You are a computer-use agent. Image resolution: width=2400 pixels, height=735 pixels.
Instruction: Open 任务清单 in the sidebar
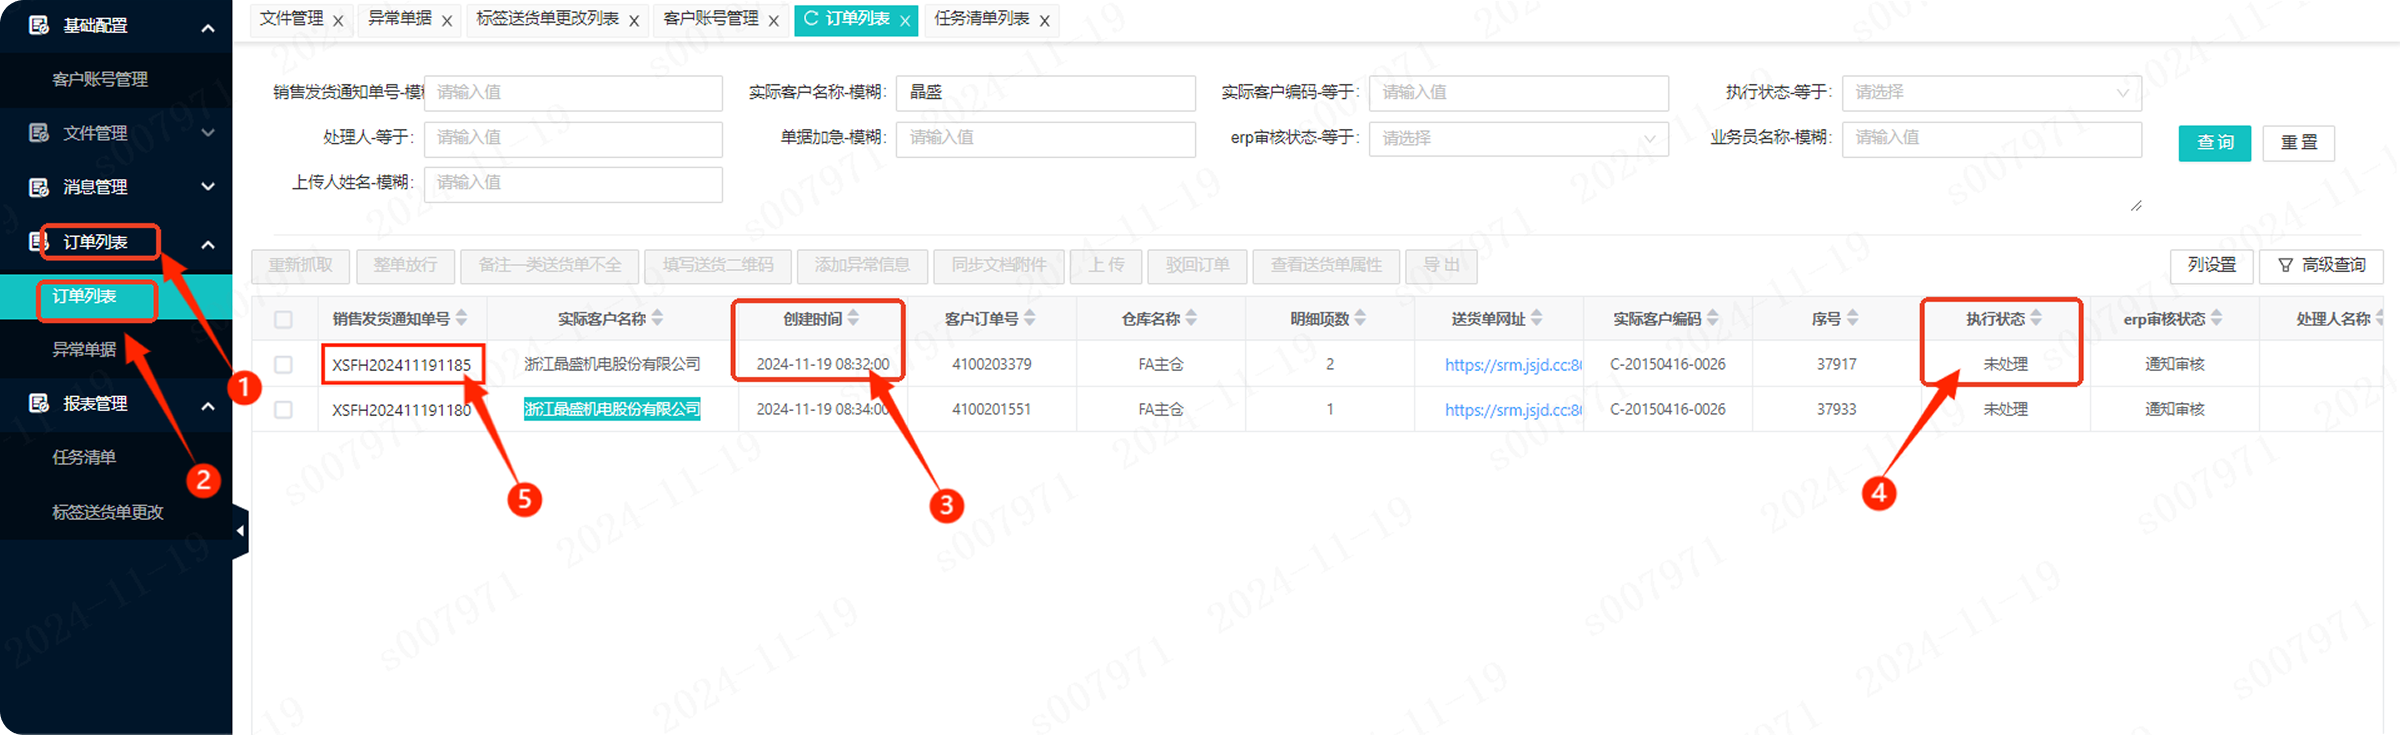click(x=84, y=457)
